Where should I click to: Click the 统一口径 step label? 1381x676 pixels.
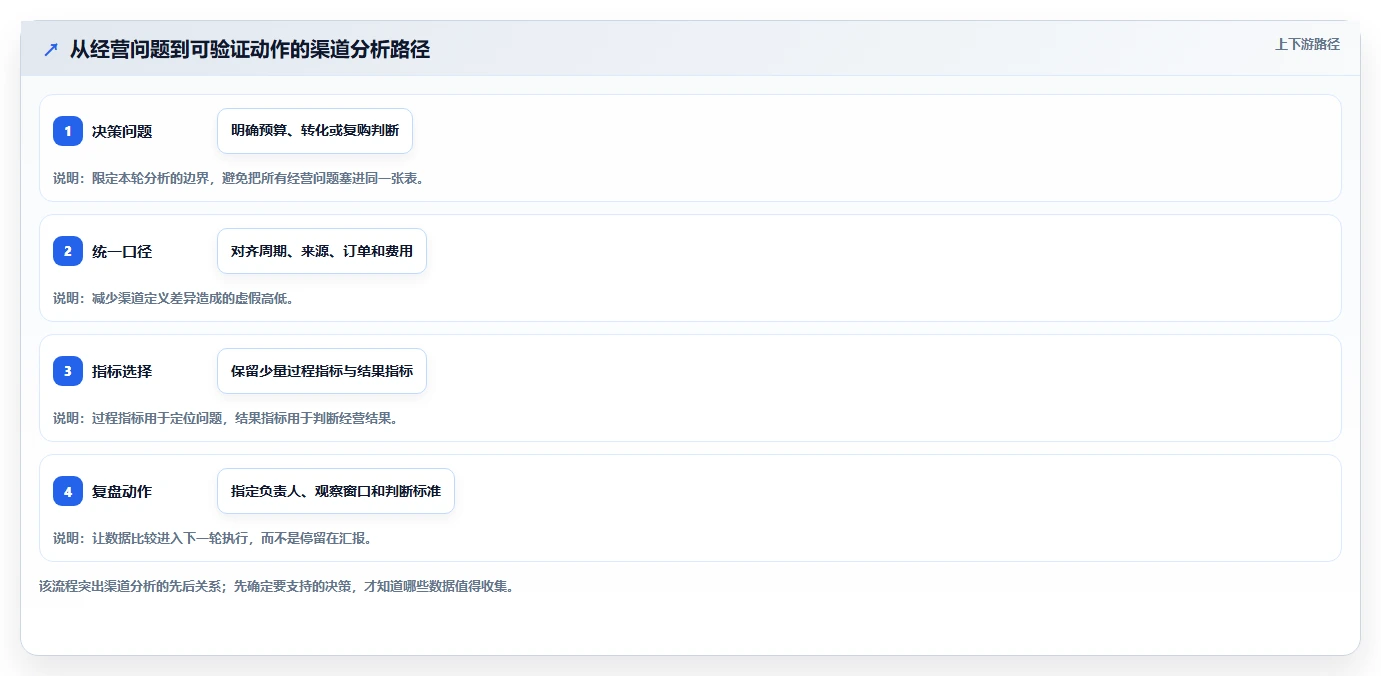tap(122, 251)
